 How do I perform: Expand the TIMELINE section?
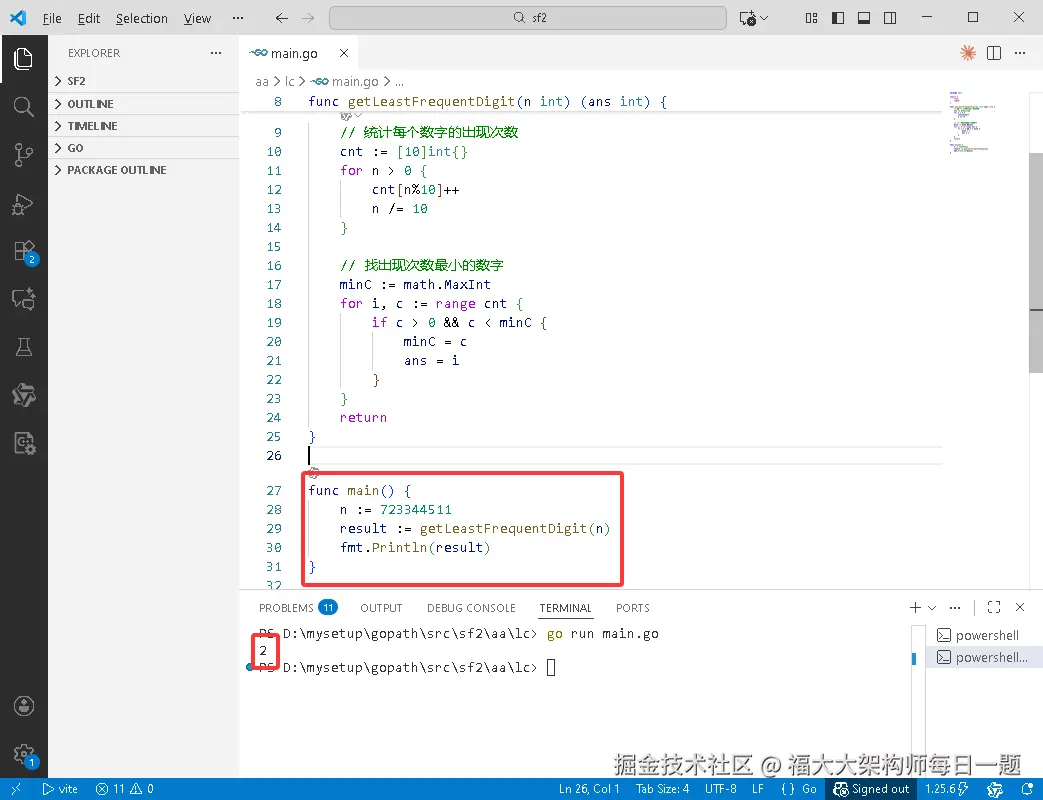tap(144, 126)
